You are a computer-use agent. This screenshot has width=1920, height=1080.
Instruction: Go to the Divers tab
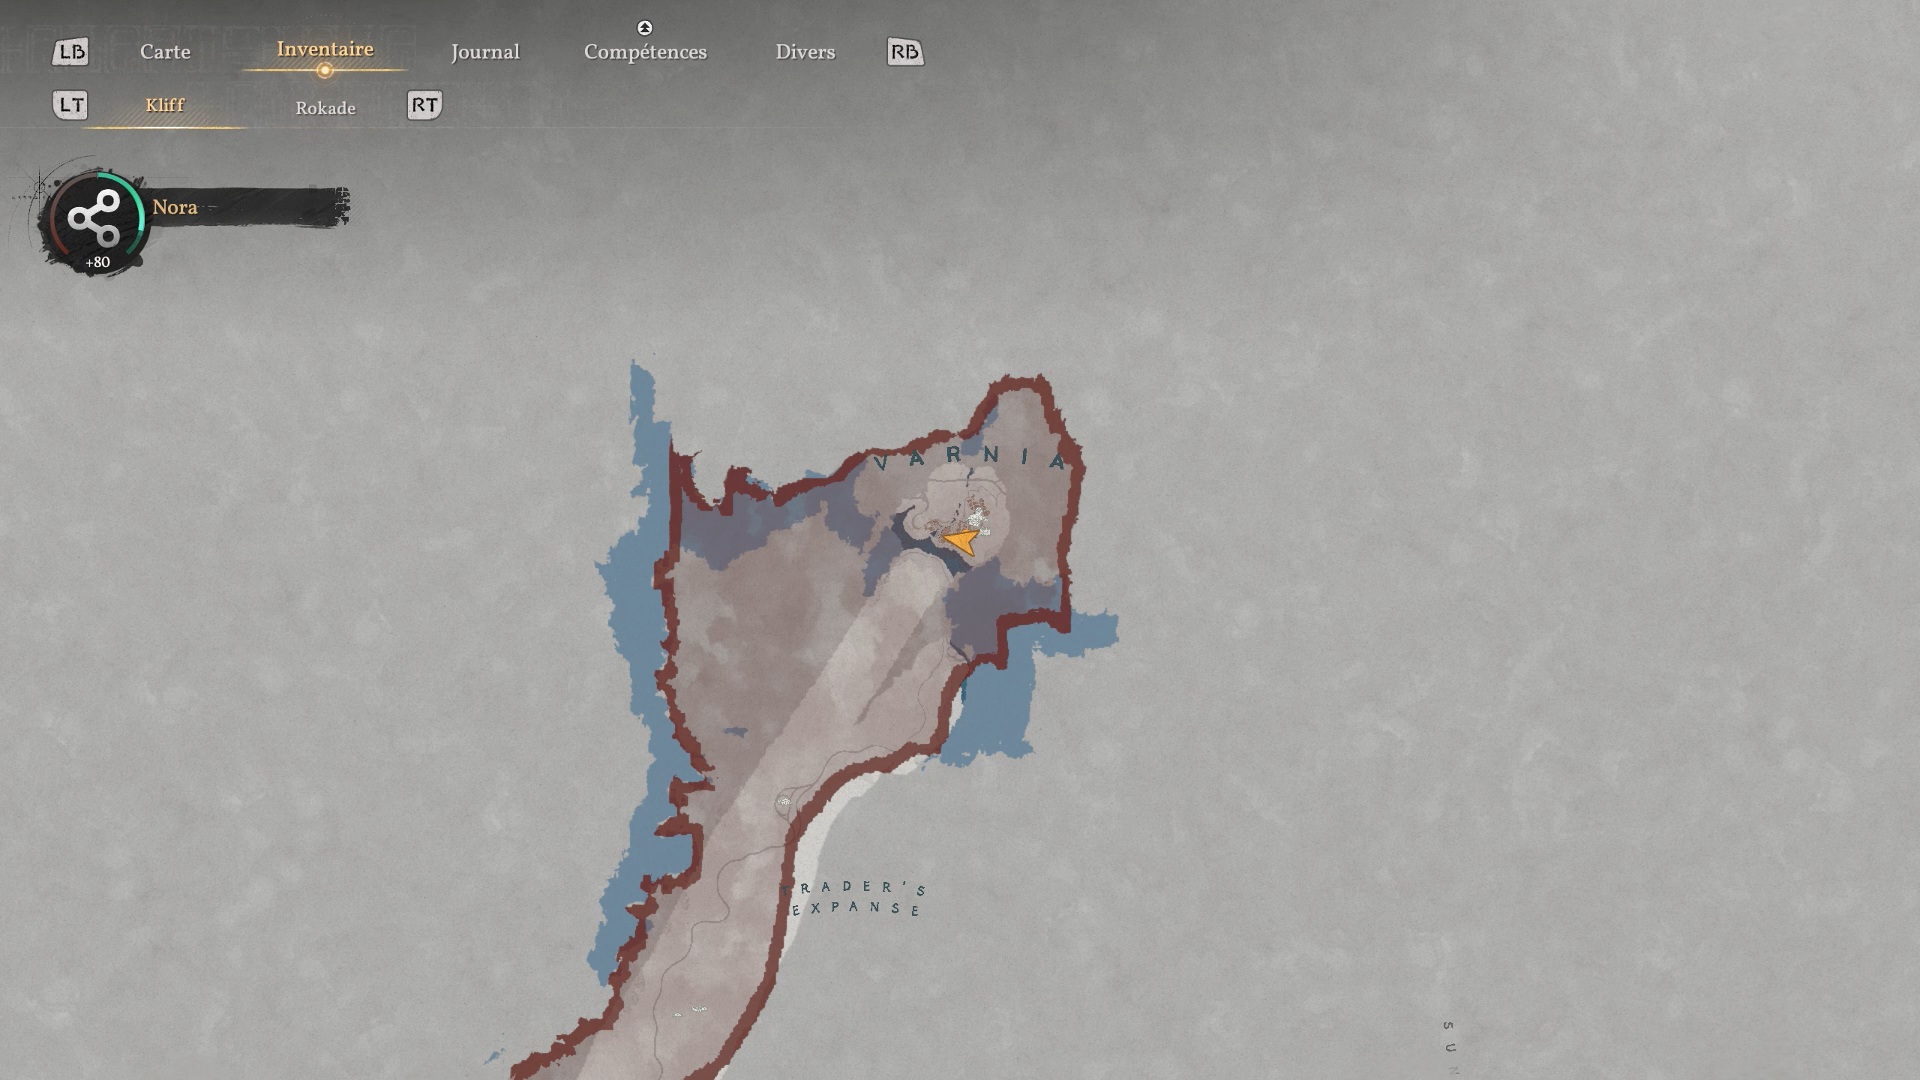(x=805, y=52)
